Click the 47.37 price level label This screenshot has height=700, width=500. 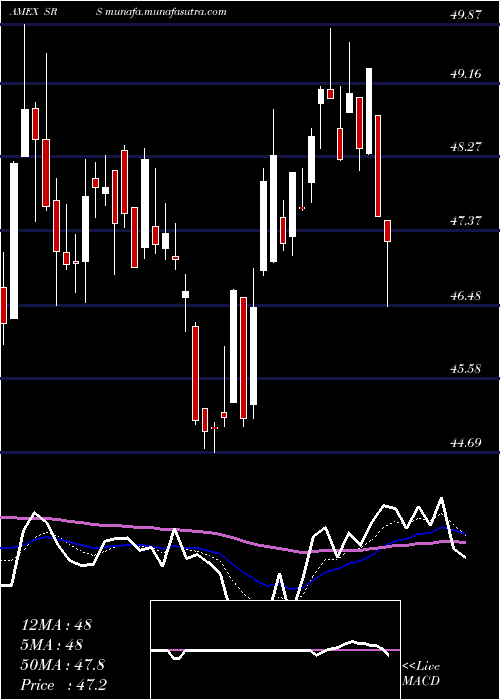click(466, 221)
